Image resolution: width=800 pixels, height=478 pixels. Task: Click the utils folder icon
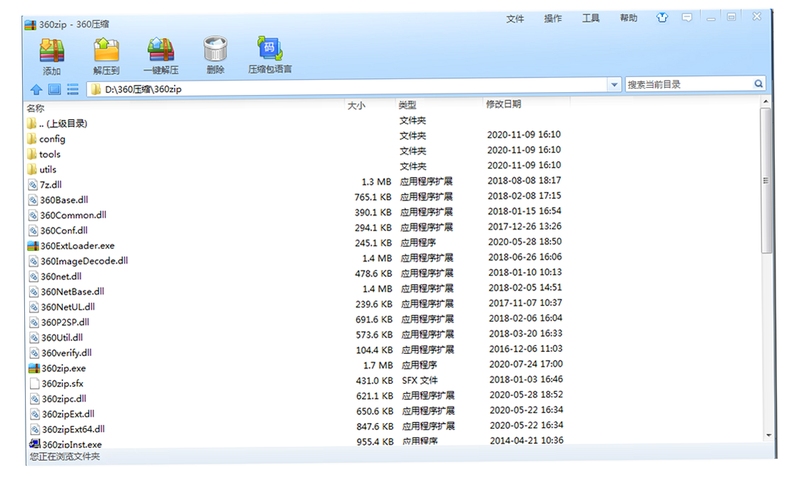32,169
